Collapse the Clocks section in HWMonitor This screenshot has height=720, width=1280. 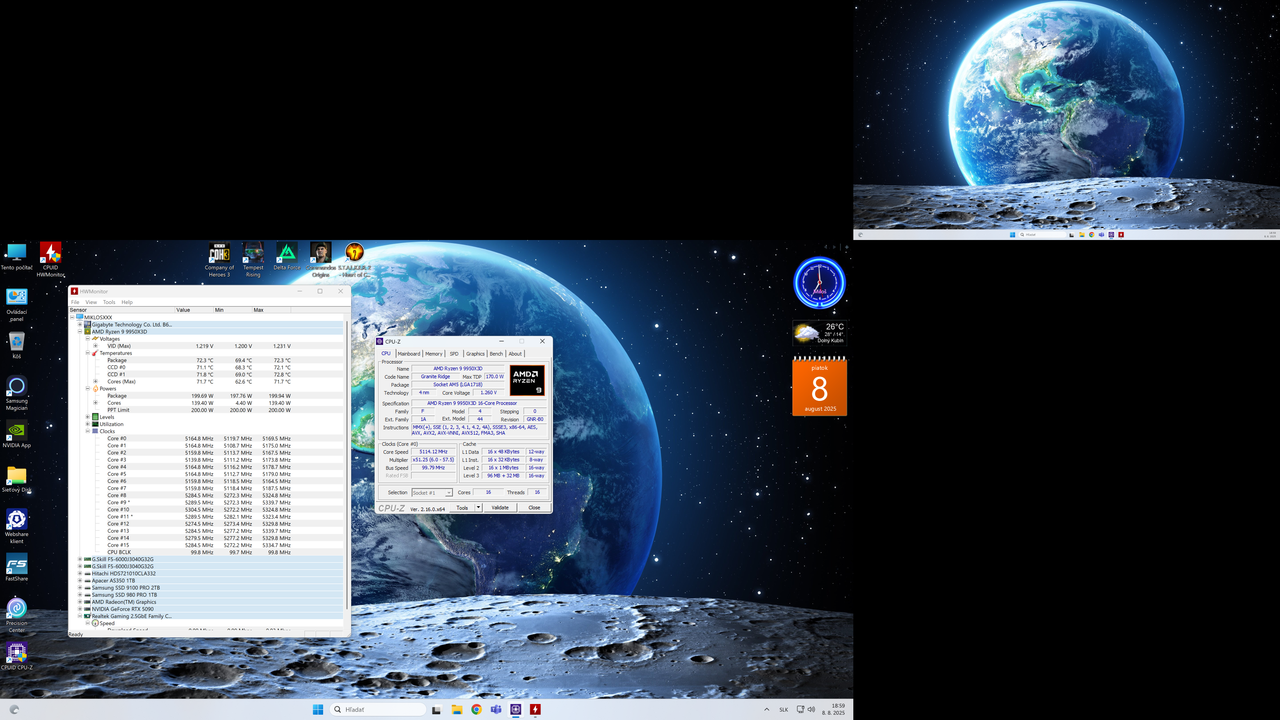(88, 431)
